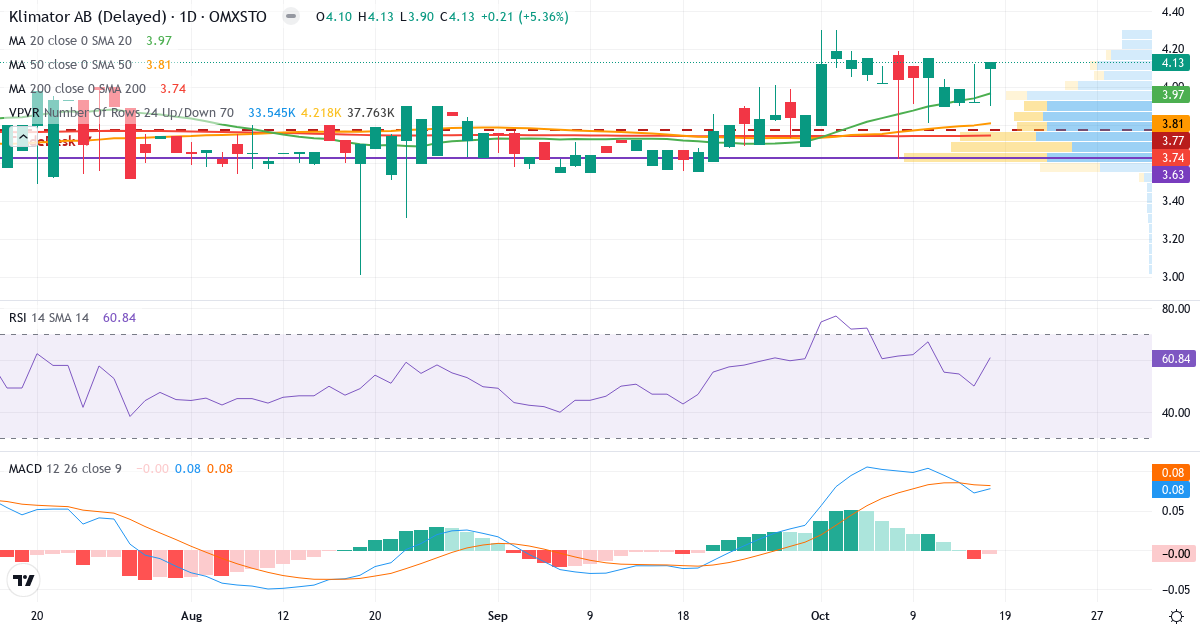This screenshot has width=1200, height=630.
Task: Click the 19 date label on time axis
Action: (x=1005, y=616)
